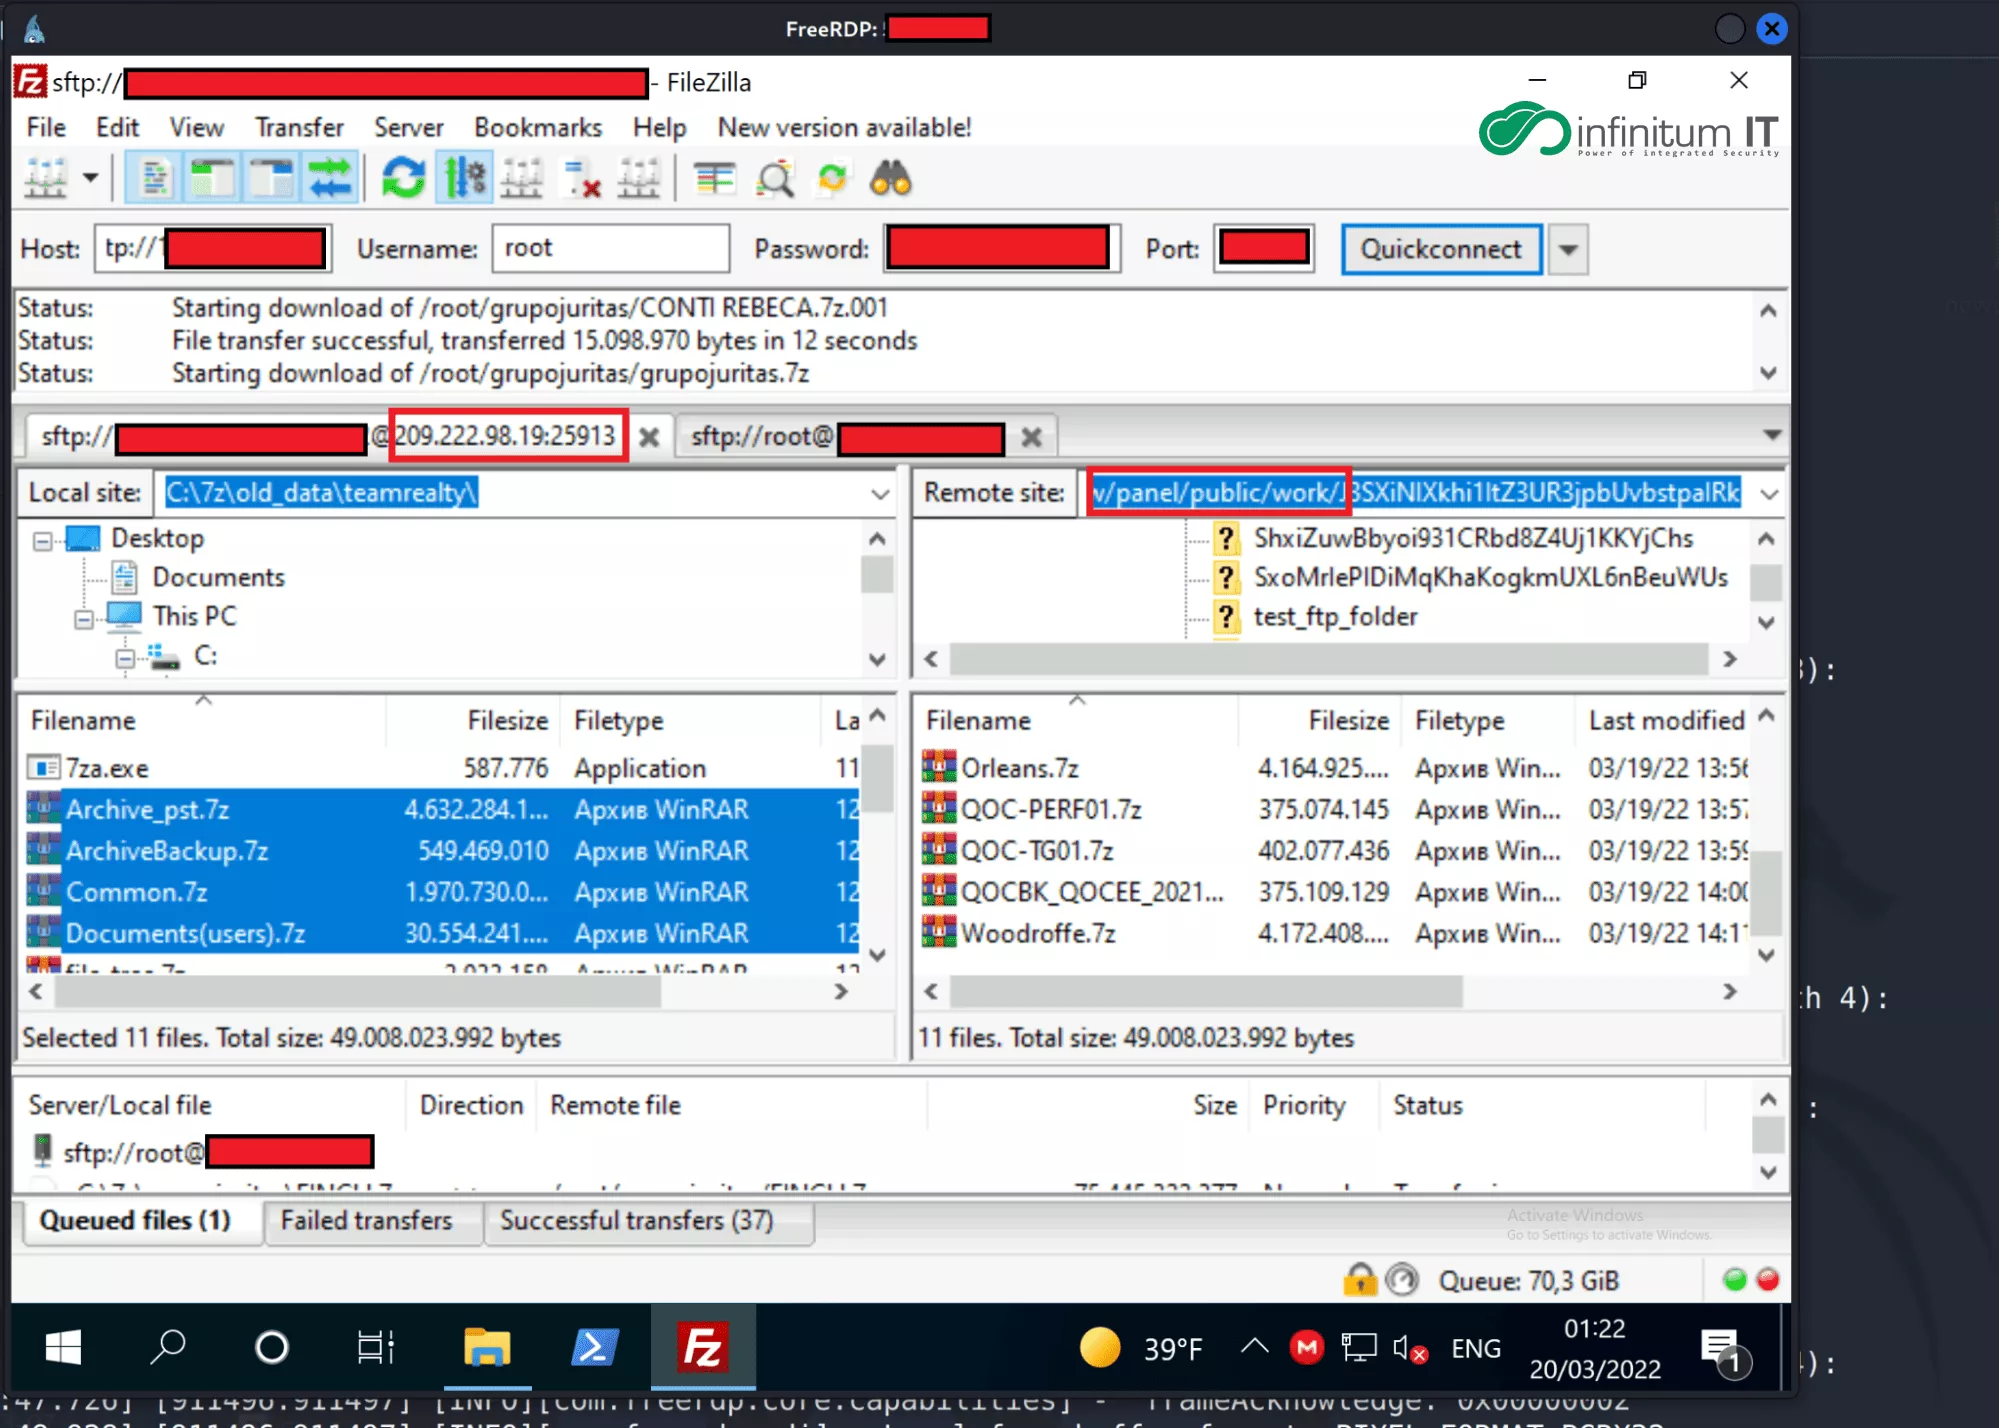Screen dimensions: 1999x1428
Task: Open the Site Manager toolbar icon
Action: click(x=46, y=180)
